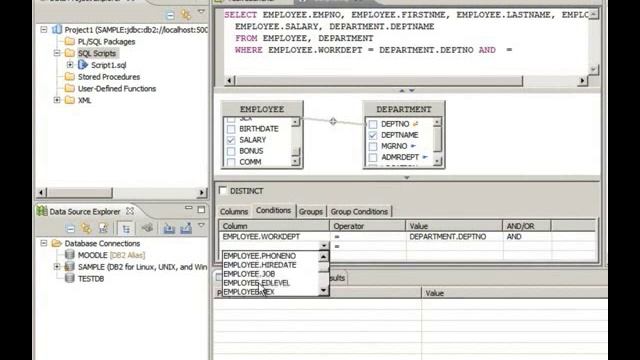Collapse all icon in Data Source Explorer toolbar
This screenshot has width=640, height=360.
(x=70, y=229)
